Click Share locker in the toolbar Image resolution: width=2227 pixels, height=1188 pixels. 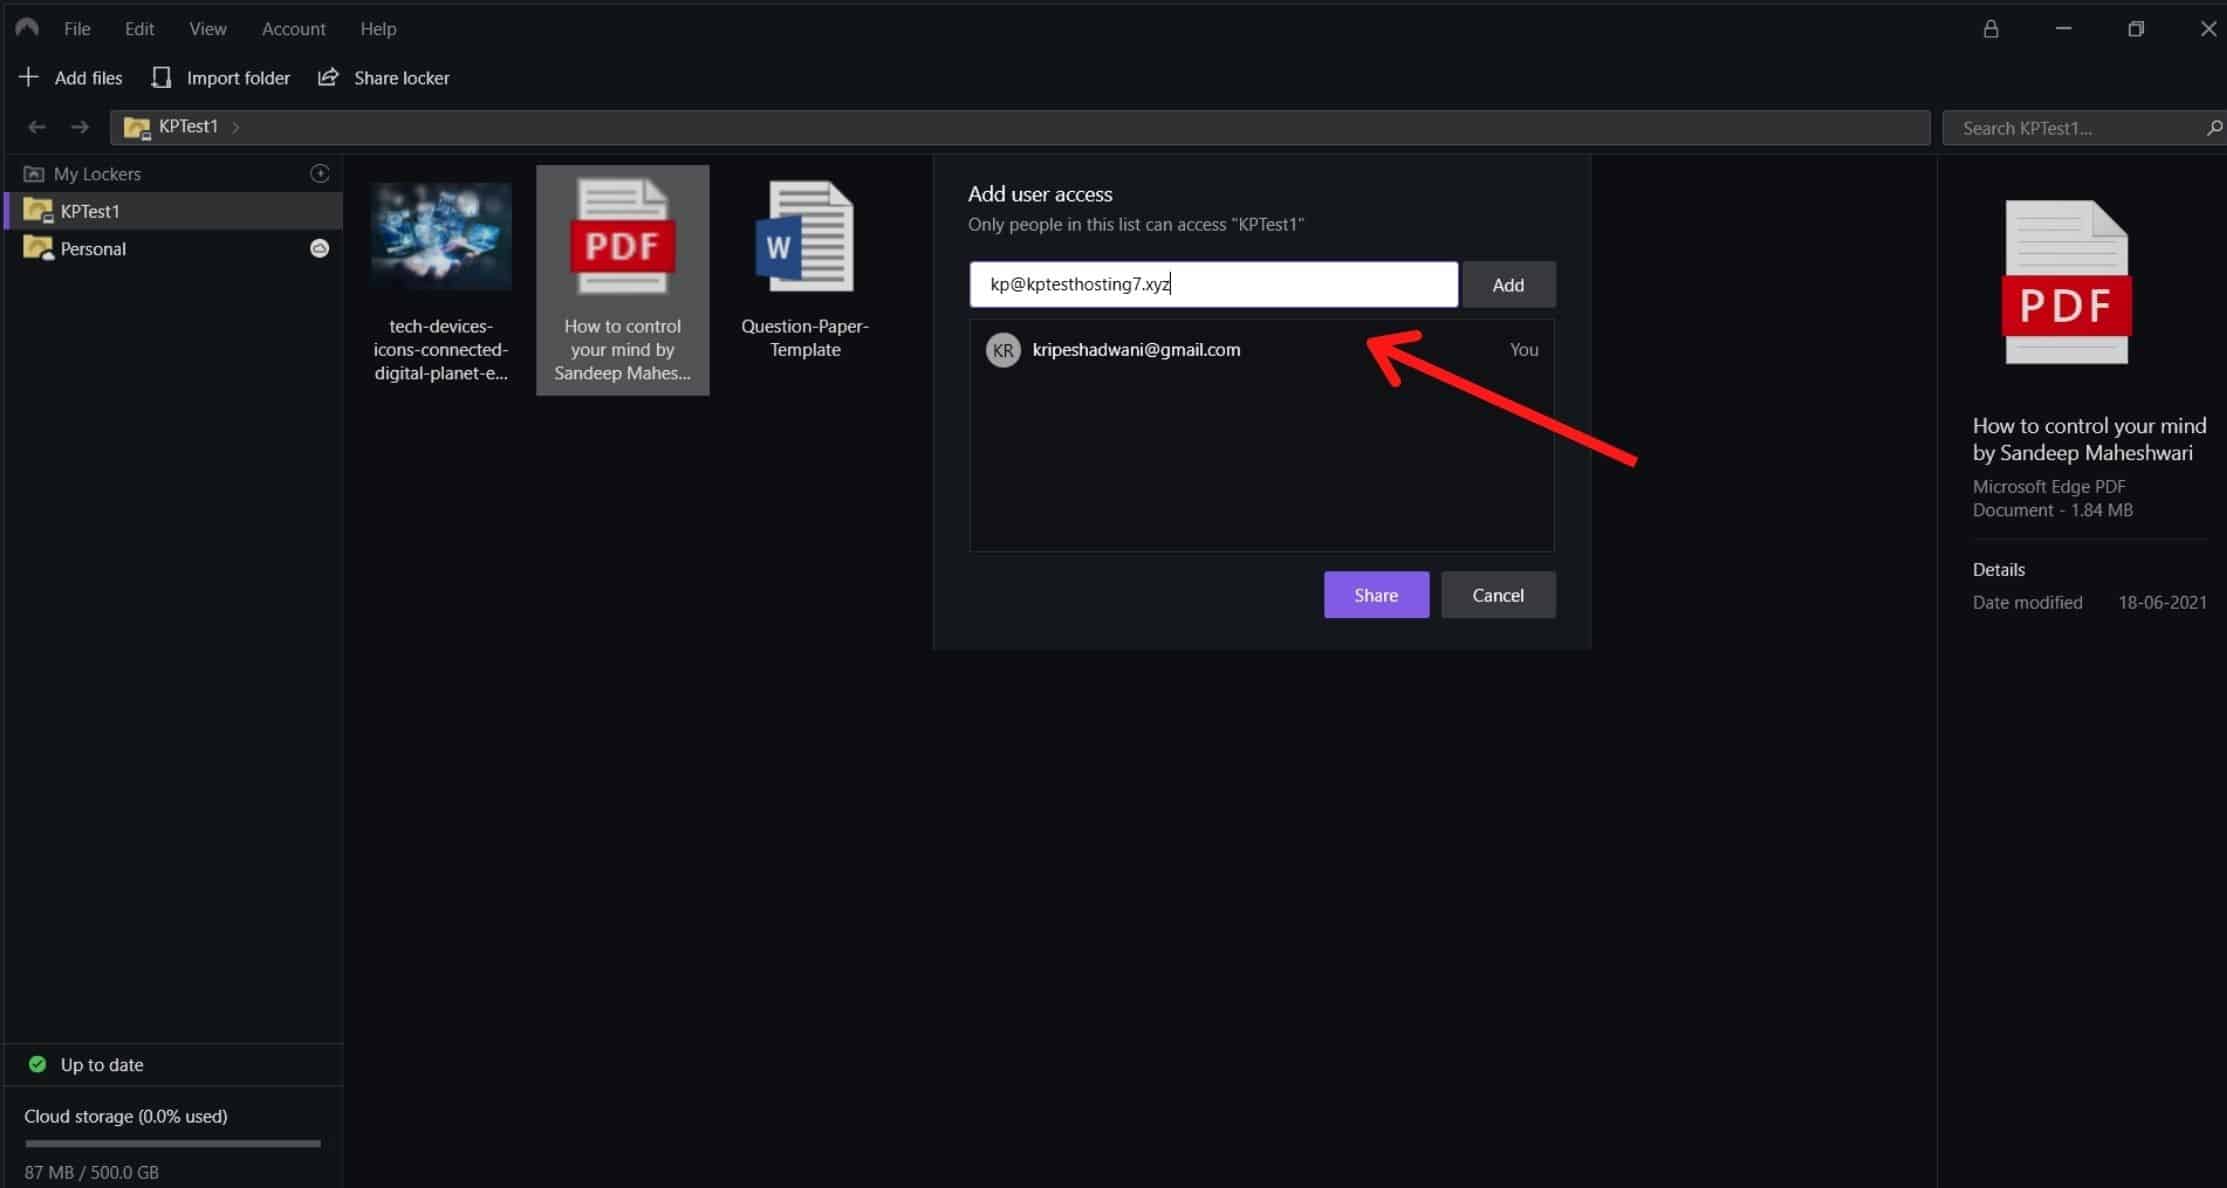(x=384, y=78)
